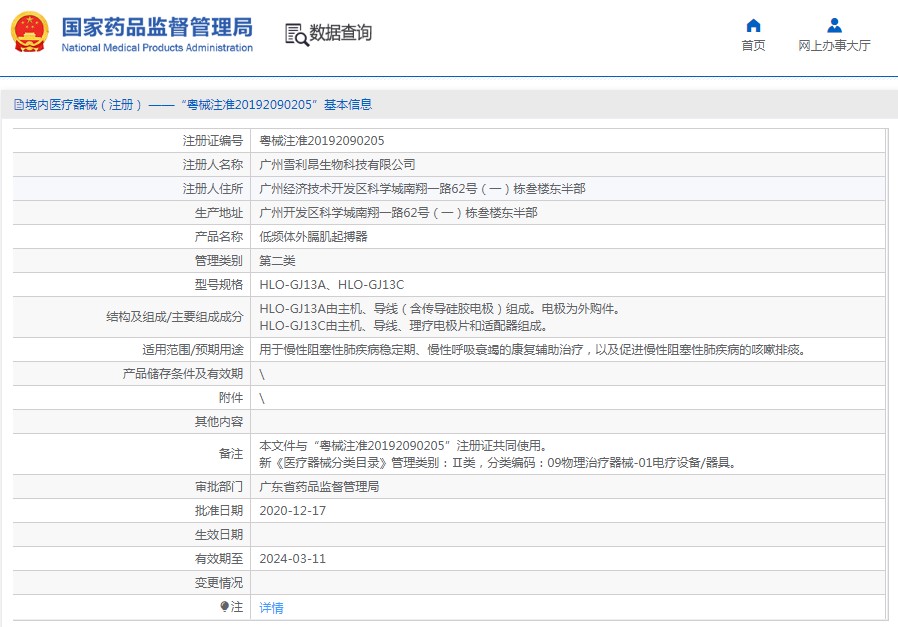Select expiry date 2024-03-11
This screenshot has height=627, width=898.
click(x=293, y=559)
